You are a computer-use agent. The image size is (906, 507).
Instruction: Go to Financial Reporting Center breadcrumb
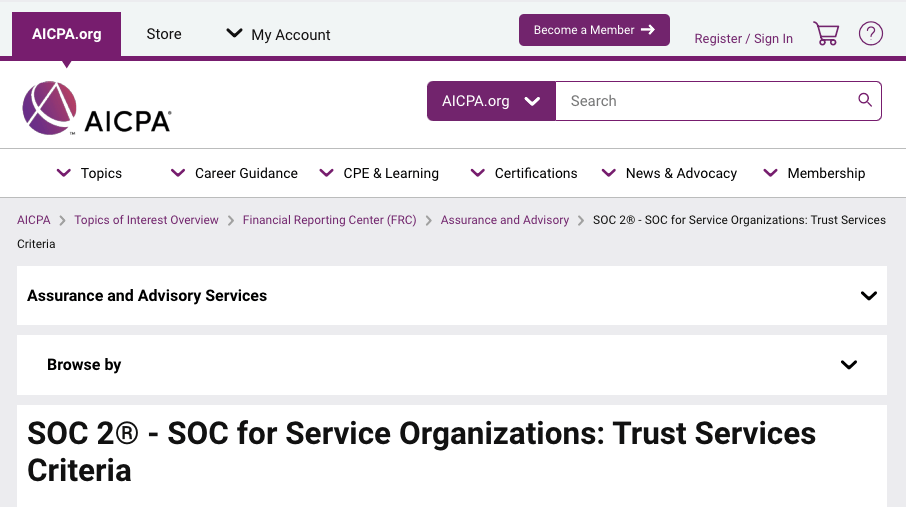pyautogui.click(x=329, y=220)
